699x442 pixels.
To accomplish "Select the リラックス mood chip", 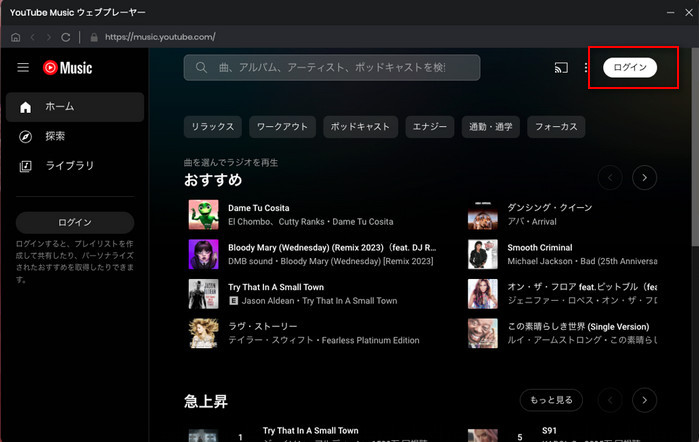I will click(213, 127).
